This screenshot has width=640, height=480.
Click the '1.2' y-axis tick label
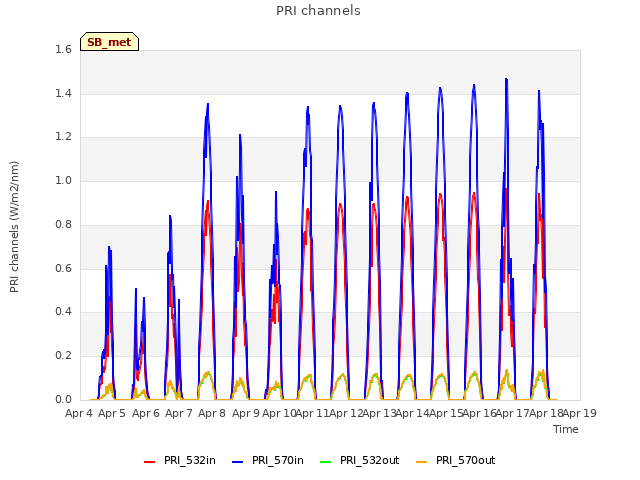[x=63, y=137]
